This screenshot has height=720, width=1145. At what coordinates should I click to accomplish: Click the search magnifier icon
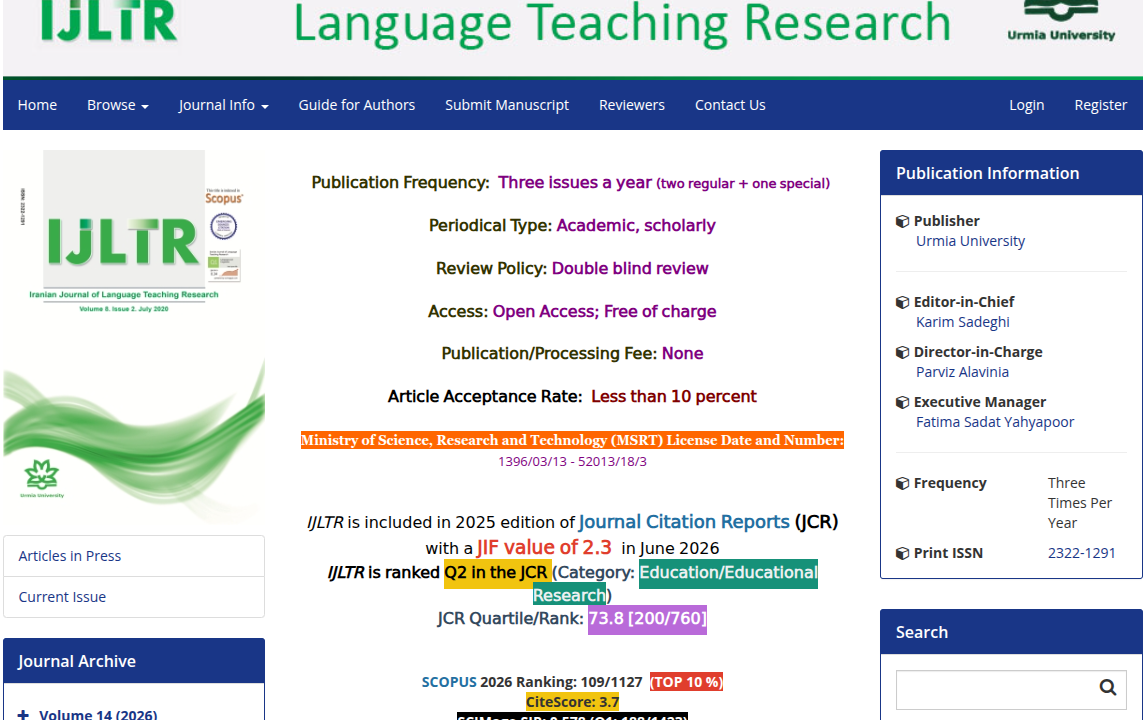click(x=1108, y=688)
